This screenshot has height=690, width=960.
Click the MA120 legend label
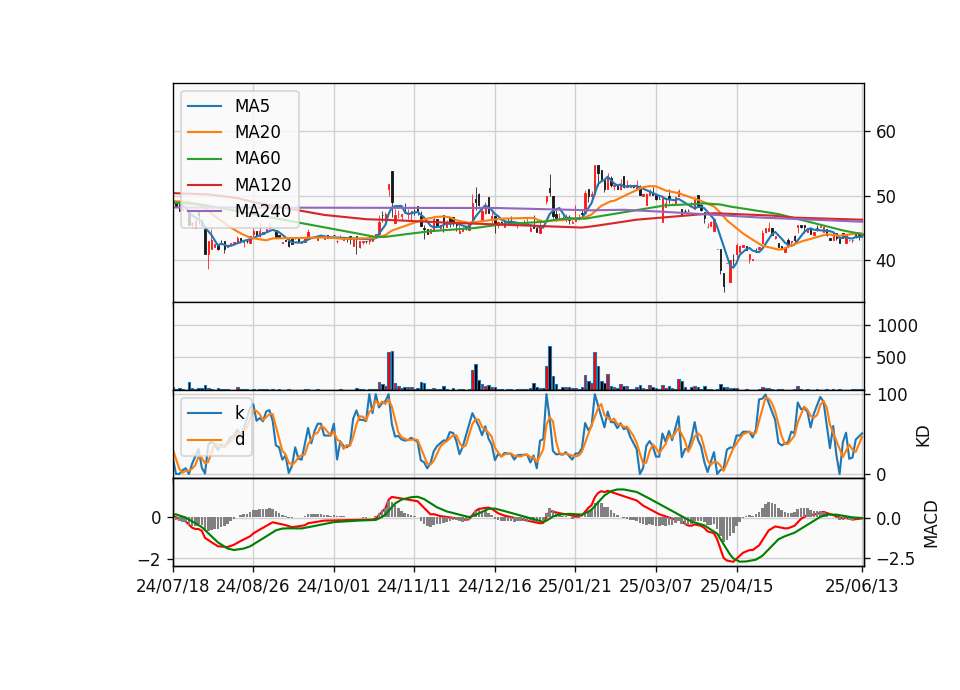click(x=263, y=185)
